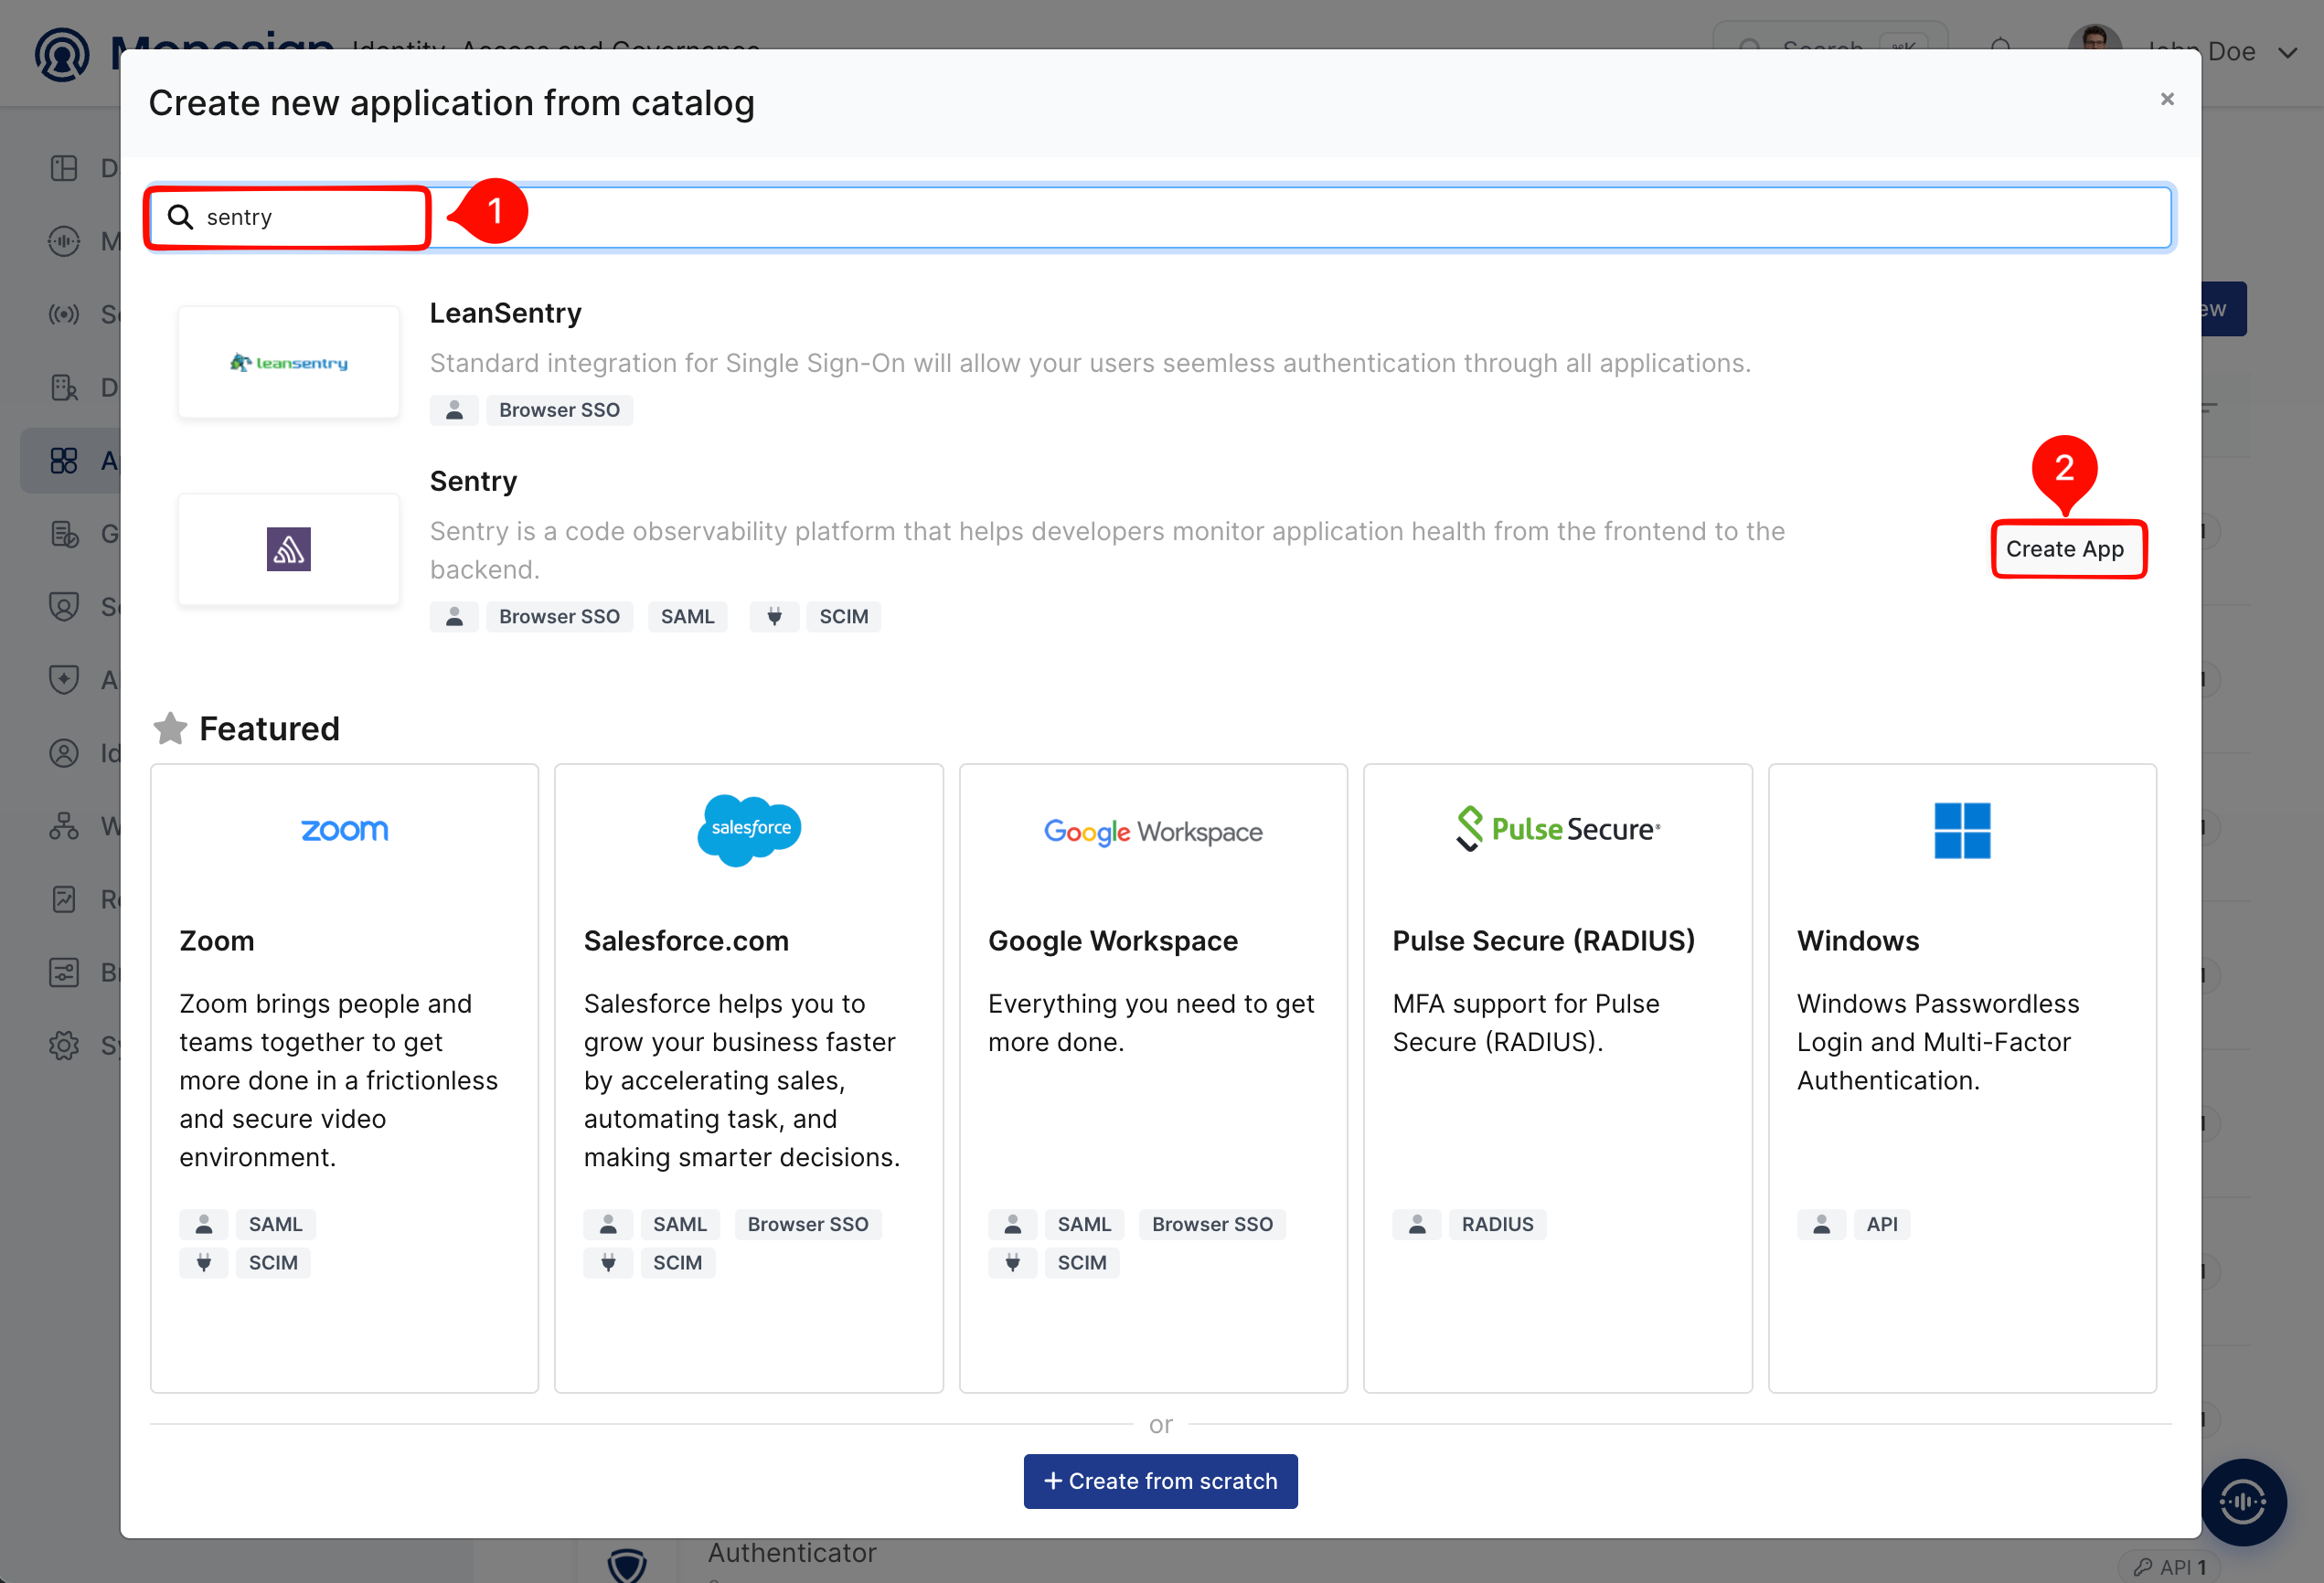
Task: Click the Create App button for Sentry
Action: point(2067,549)
